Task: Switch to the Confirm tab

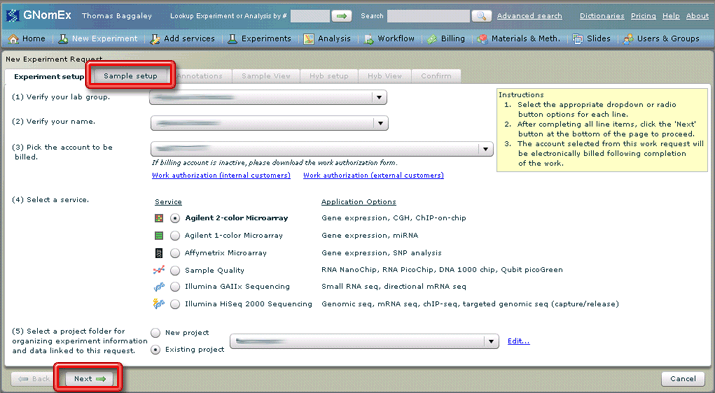Action: coord(436,76)
